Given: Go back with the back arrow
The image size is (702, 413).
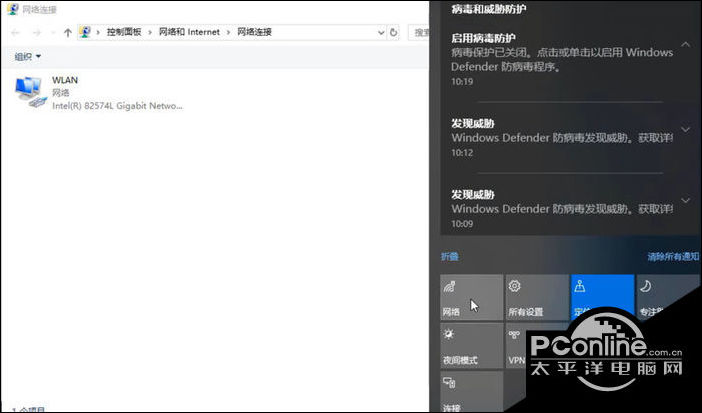Looking at the screenshot, I should [x=15, y=32].
